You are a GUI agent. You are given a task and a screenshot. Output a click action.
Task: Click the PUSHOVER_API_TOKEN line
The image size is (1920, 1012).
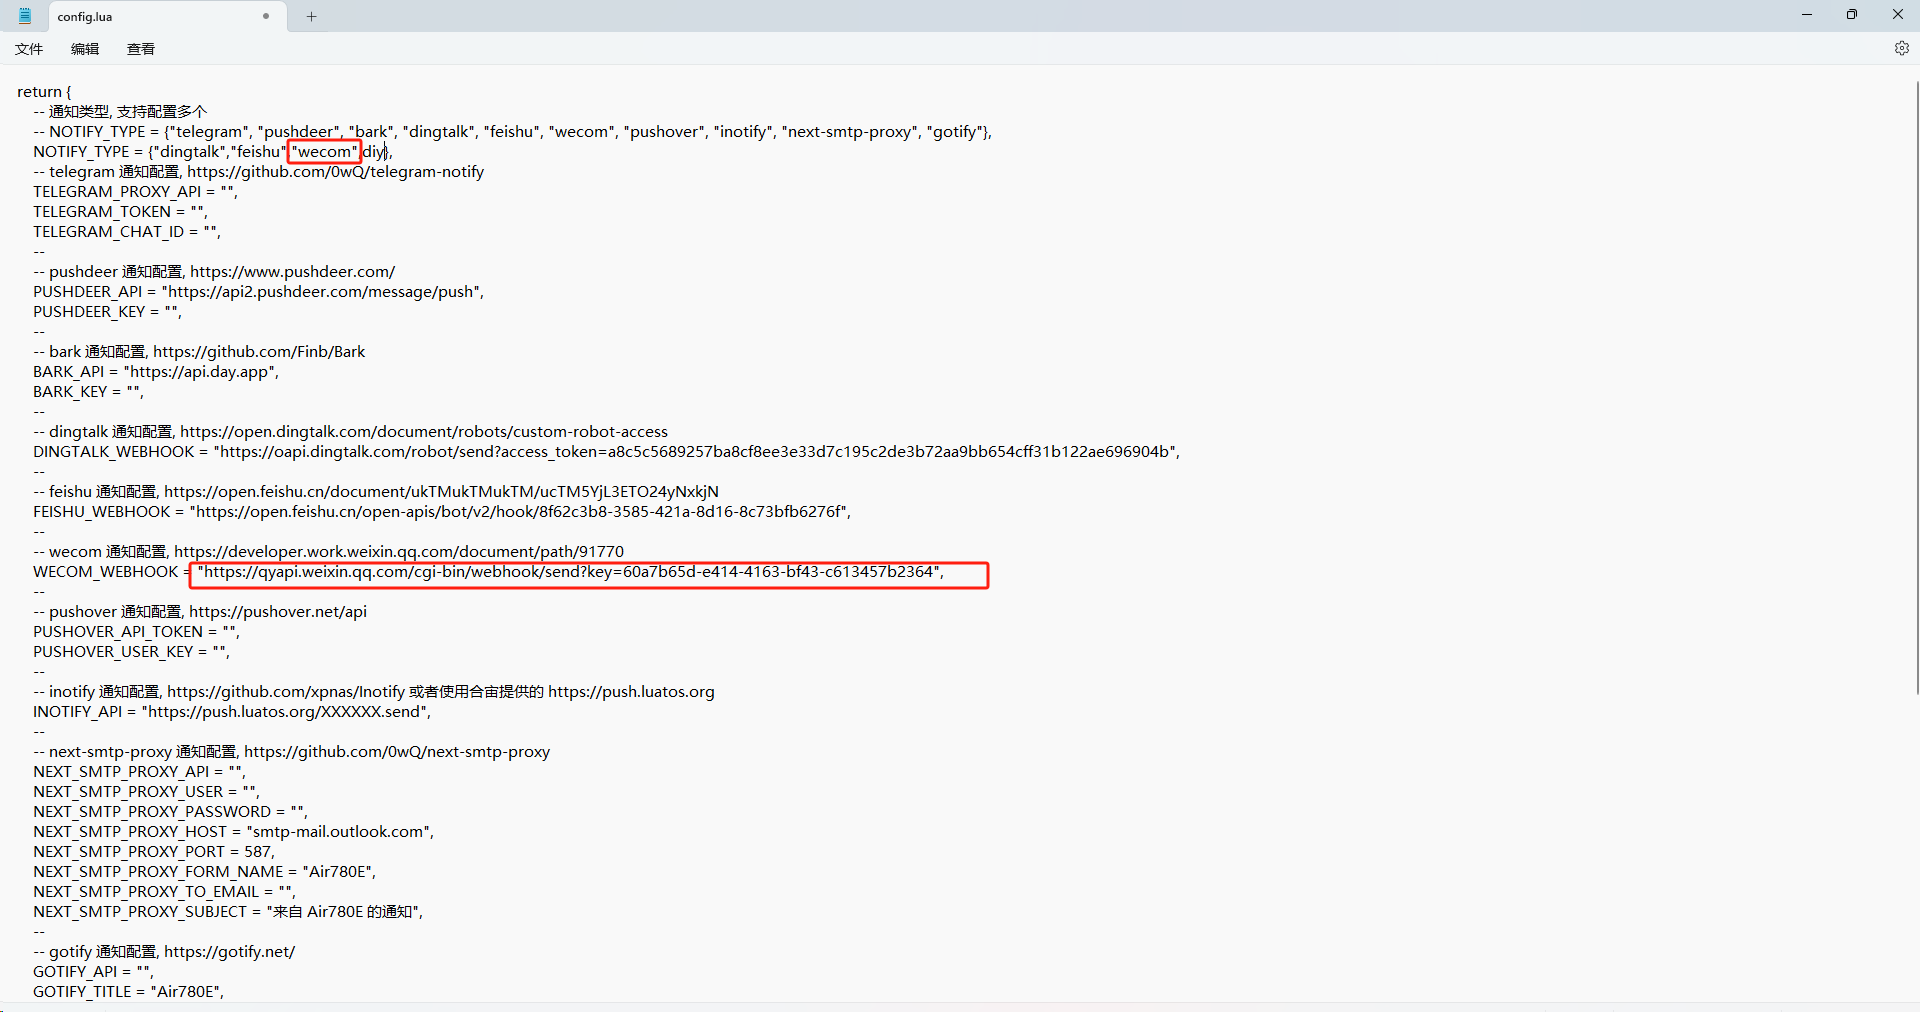click(136, 632)
